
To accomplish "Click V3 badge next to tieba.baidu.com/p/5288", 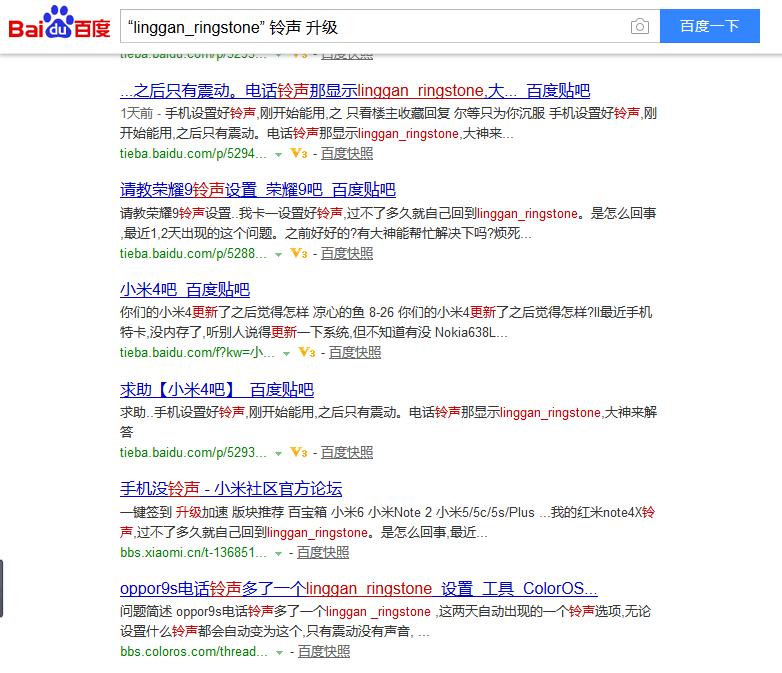I will tap(299, 253).
